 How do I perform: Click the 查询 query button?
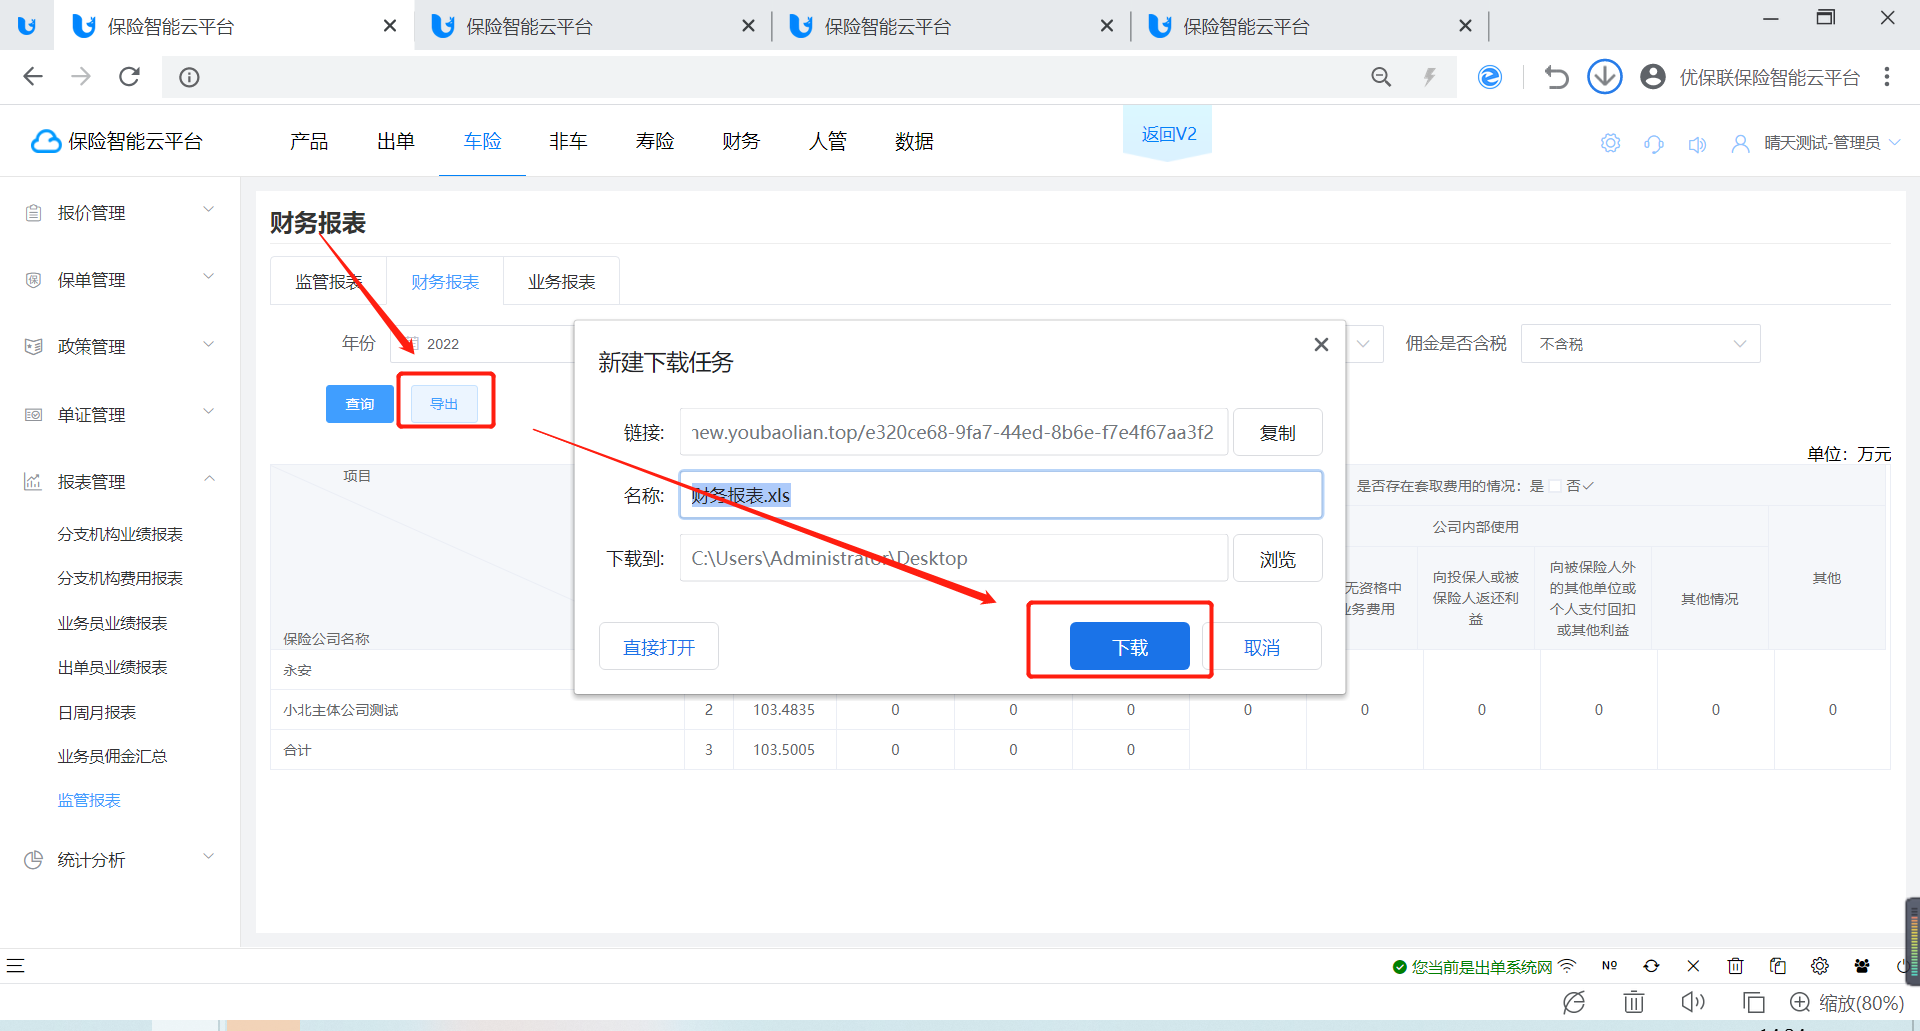[360, 404]
